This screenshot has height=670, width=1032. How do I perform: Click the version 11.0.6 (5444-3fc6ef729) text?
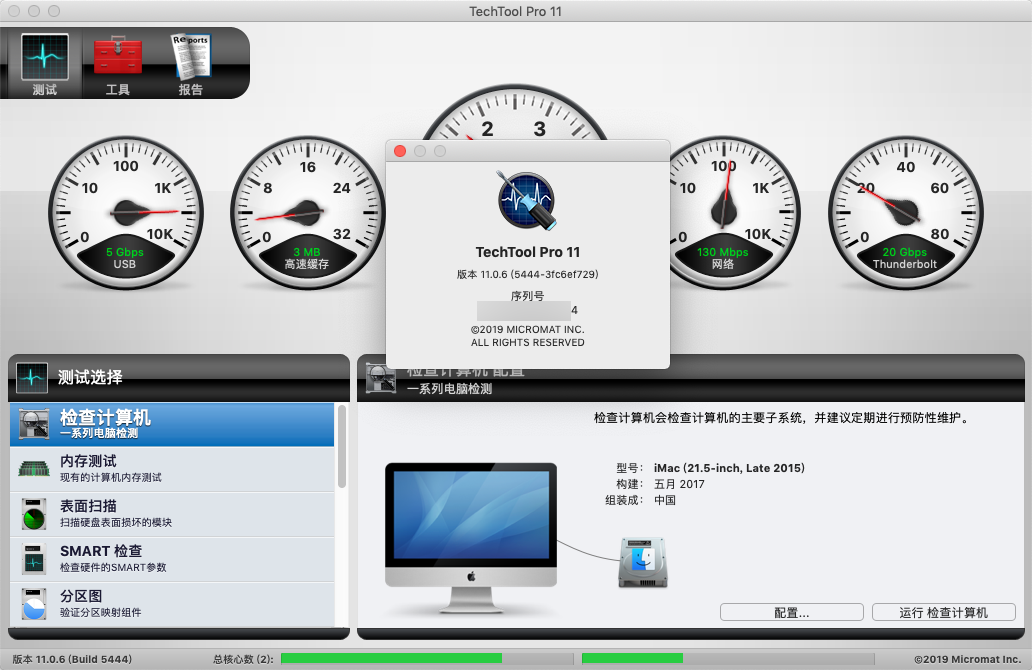(527, 274)
